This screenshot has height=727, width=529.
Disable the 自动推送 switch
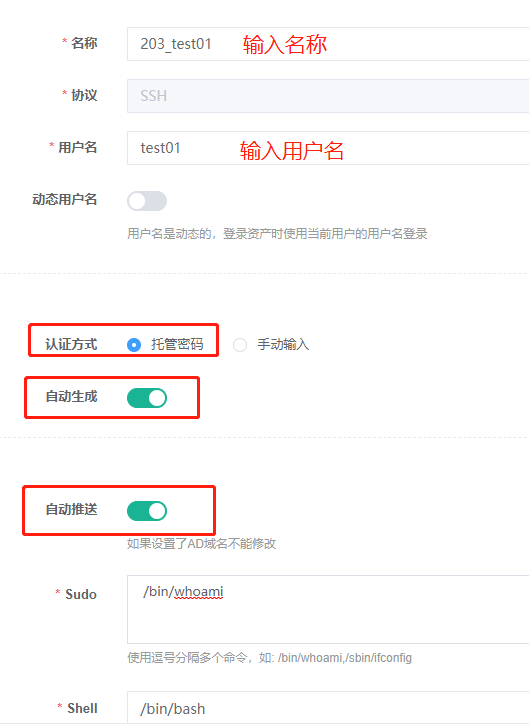[x=147, y=511]
